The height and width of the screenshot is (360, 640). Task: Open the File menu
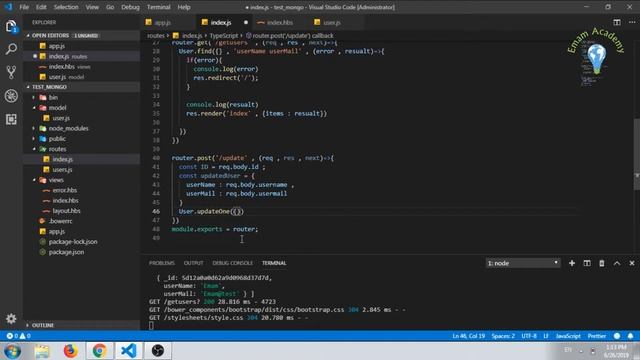pos(24,7)
